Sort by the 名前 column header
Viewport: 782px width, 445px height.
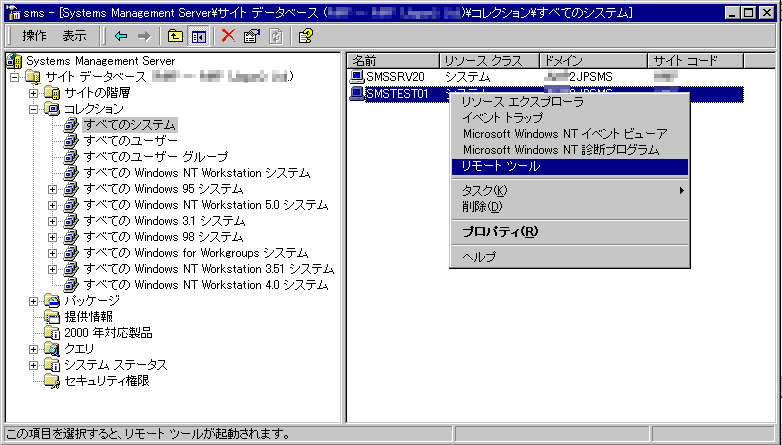click(393, 61)
